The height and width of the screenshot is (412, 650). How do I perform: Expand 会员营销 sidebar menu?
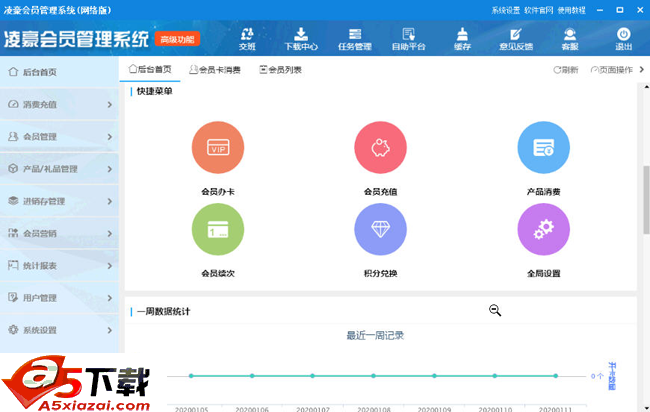pyautogui.click(x=59, y=233)
